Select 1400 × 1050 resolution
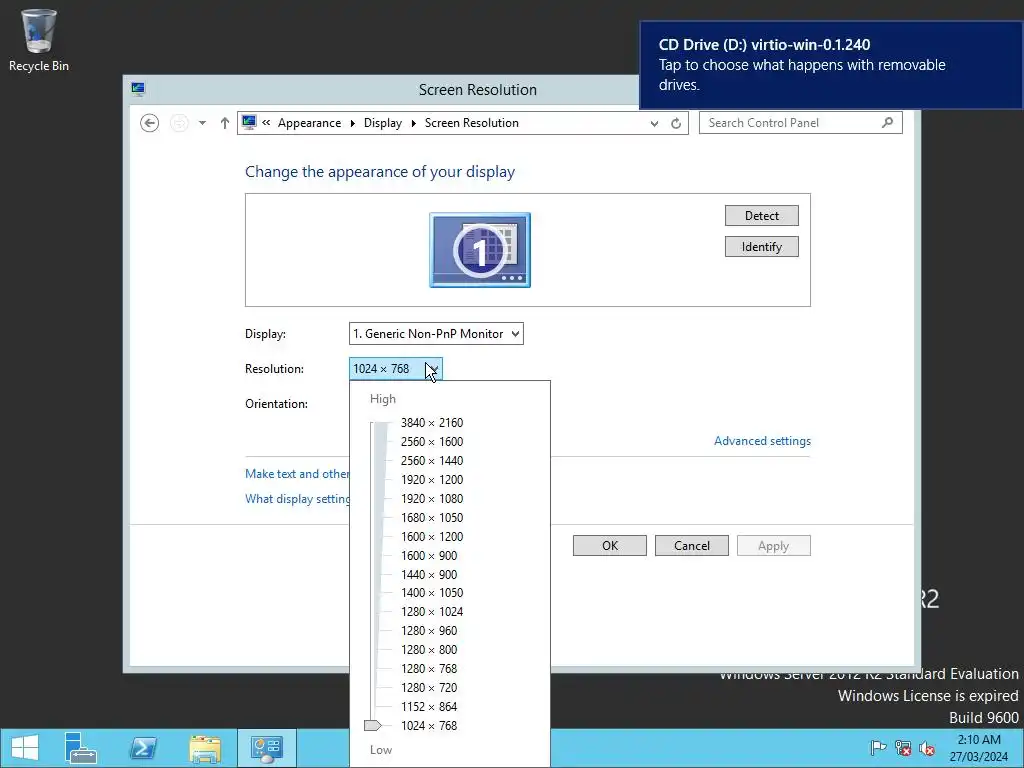Image resolution: width=1024 pixels, height=768 pixels. click(432, 592)
